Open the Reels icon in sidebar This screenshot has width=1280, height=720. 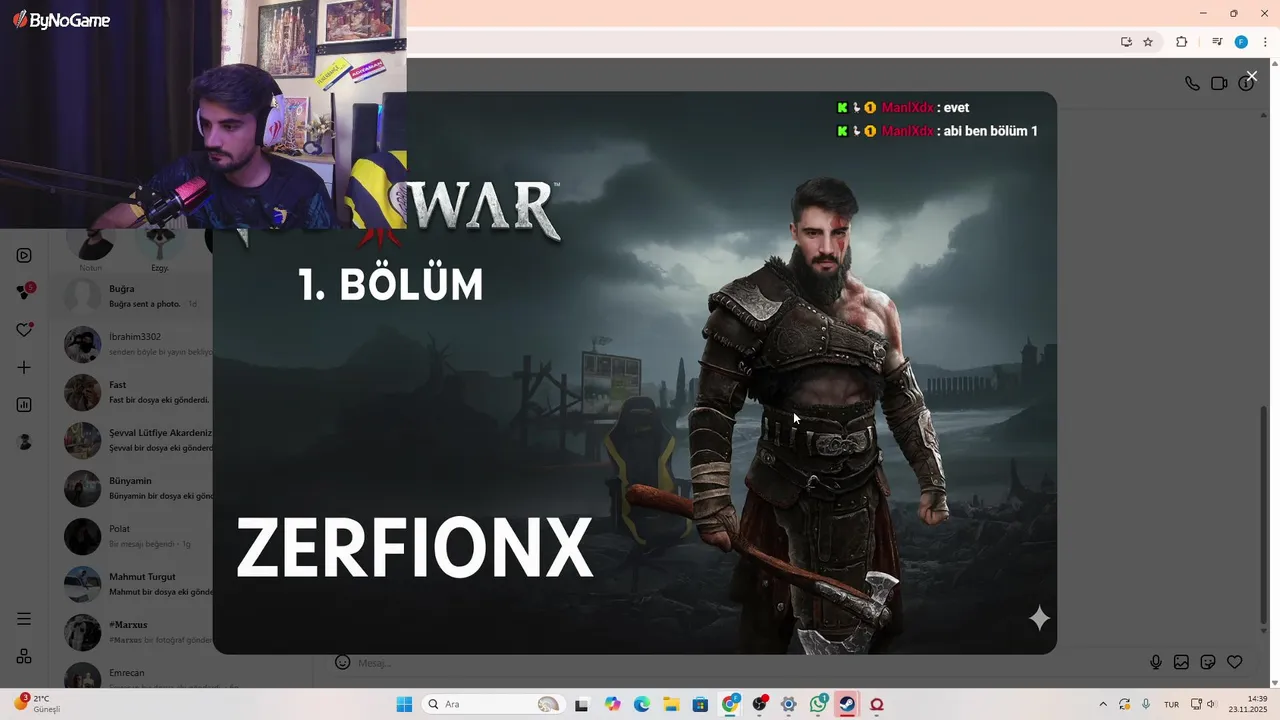click(24, 255)
